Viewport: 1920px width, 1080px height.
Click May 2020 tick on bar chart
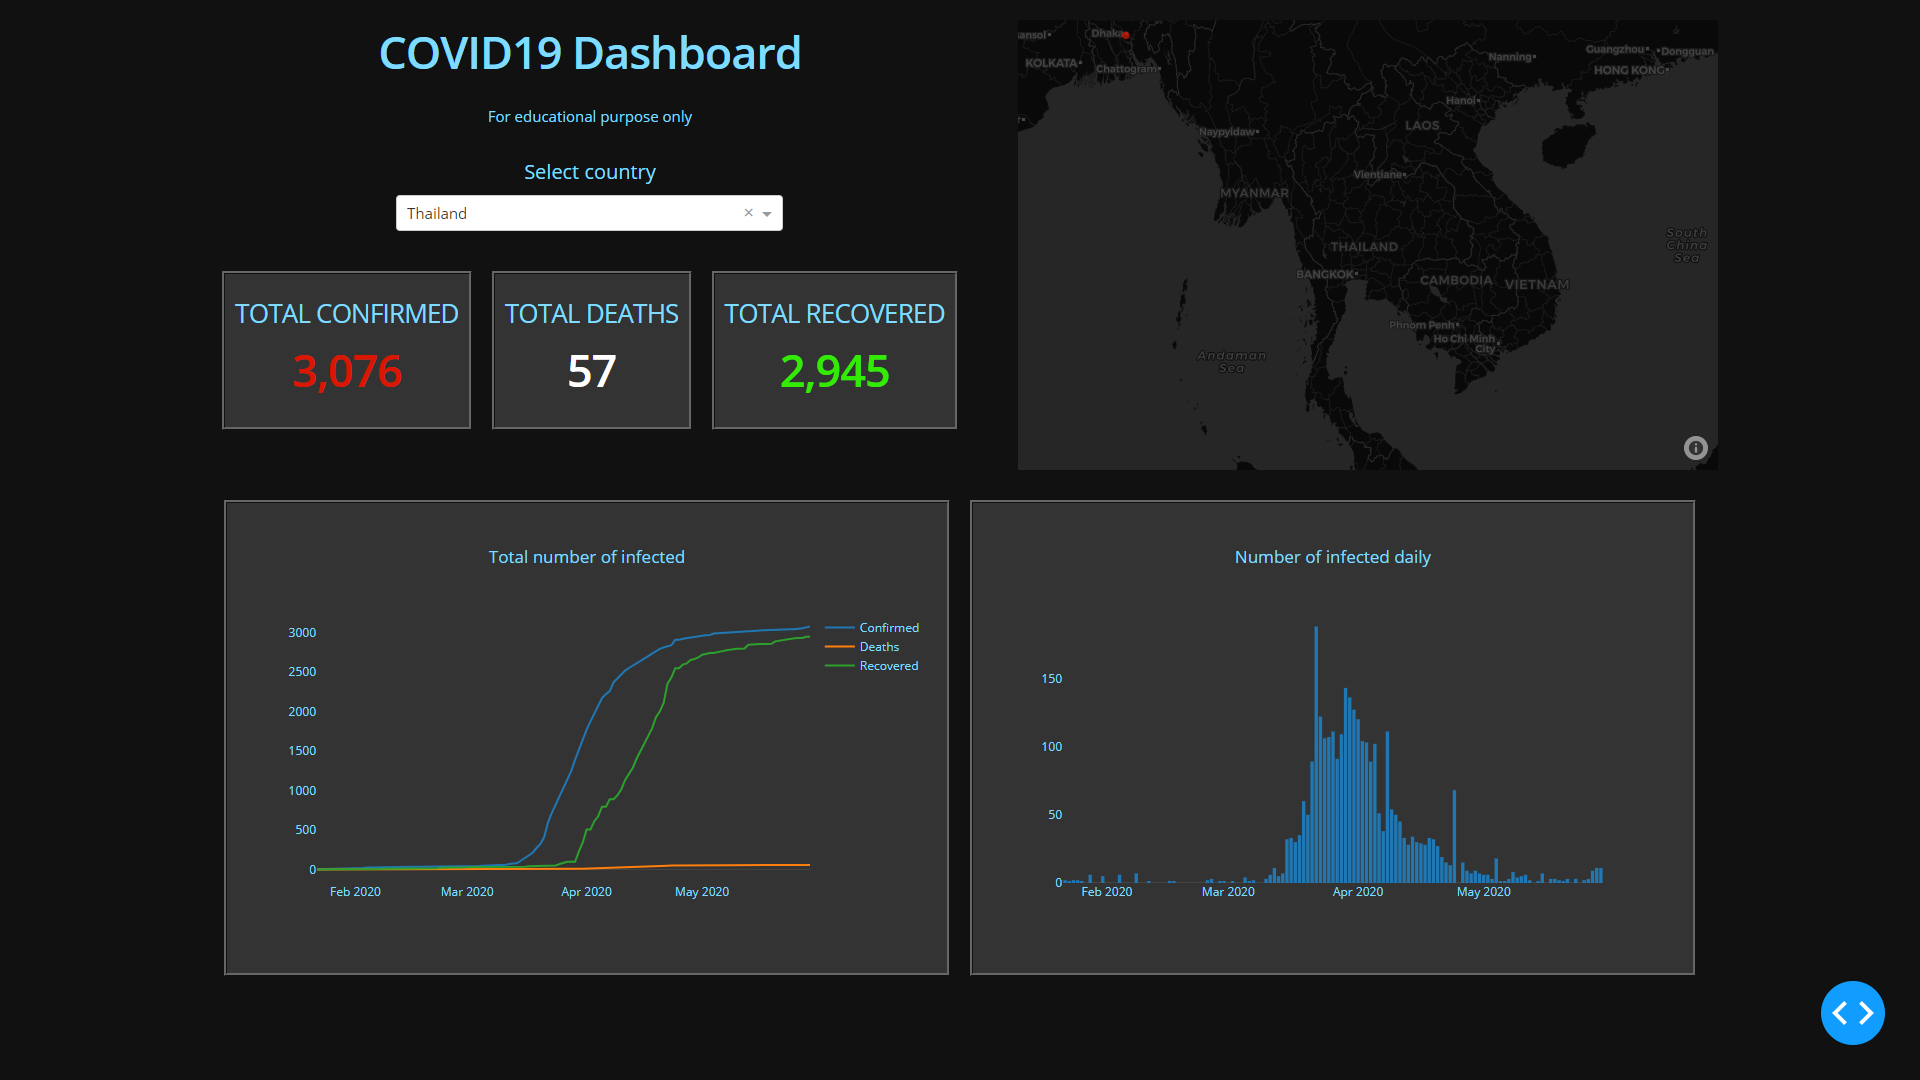[1483, 892]
